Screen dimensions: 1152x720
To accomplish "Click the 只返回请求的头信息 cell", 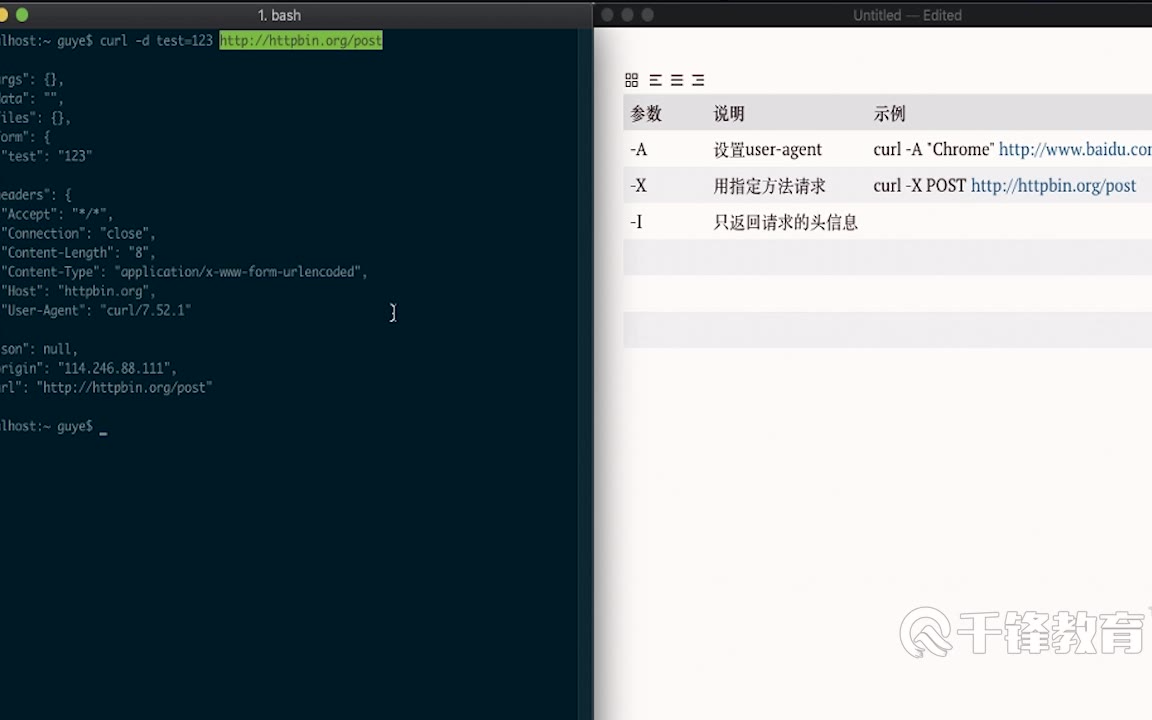I will tap(785, 222).
